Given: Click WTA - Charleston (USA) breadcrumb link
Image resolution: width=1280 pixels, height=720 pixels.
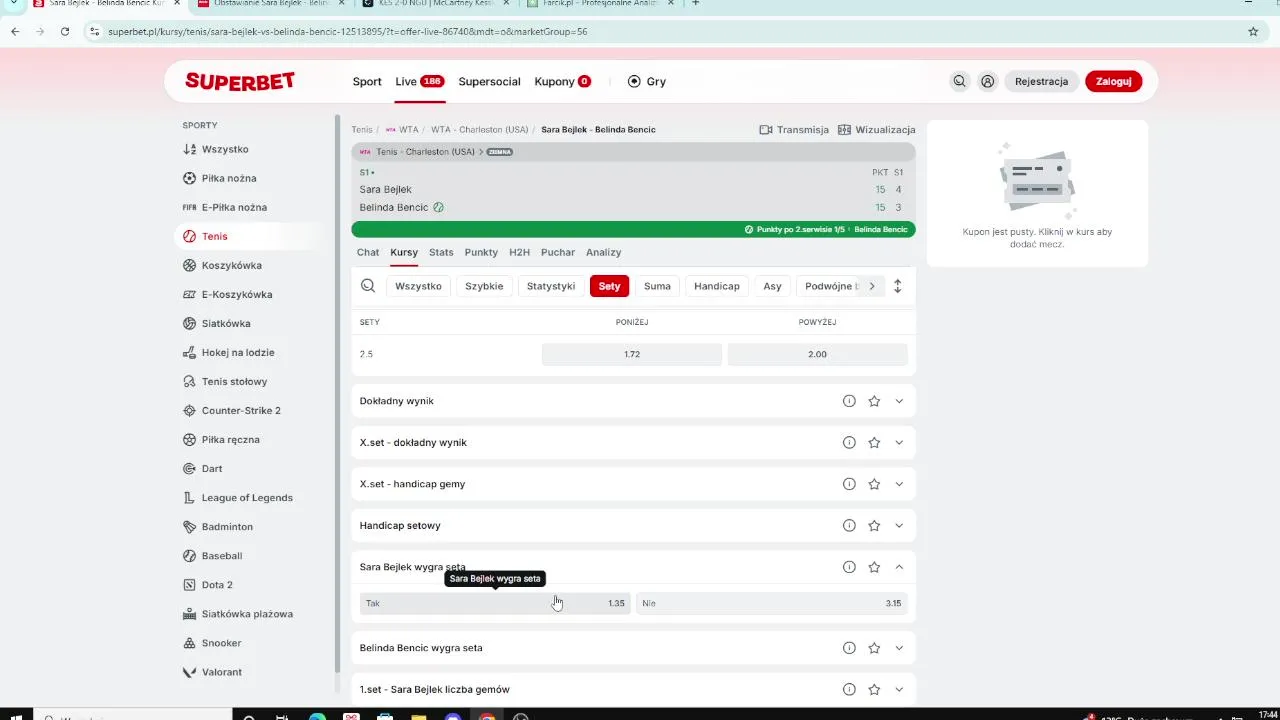Looking at the screenshot, I should pos(480,130).
